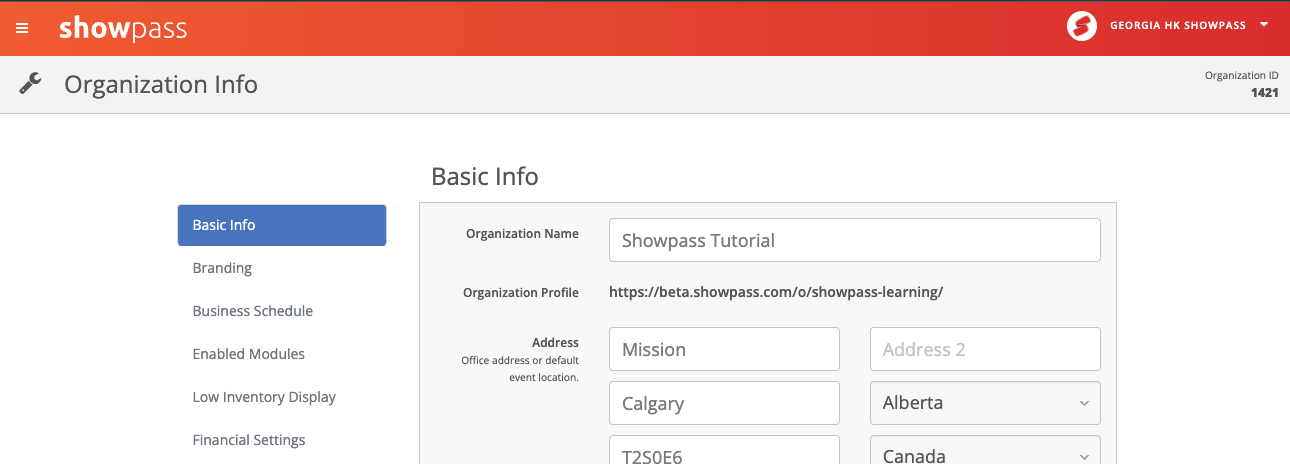The width and height of the screenshot is (1290, 464).
Task: Open Low Inventory Display settings
Action: [264, 397]
